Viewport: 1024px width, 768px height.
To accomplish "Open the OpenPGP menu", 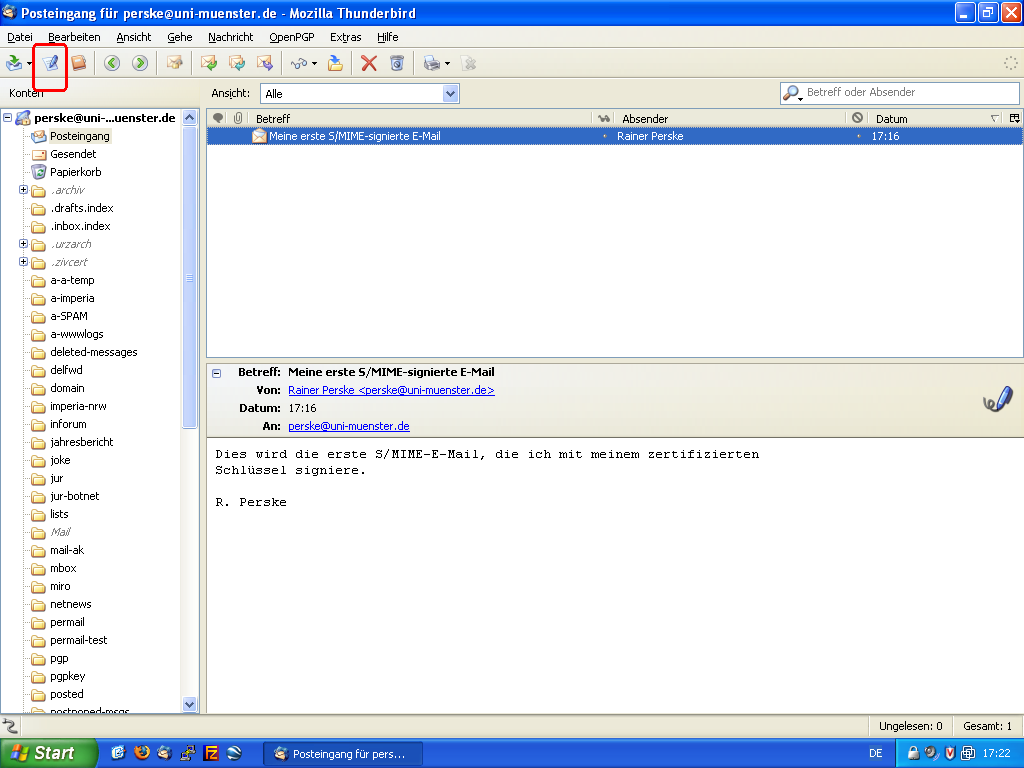I will click(292, 37).
